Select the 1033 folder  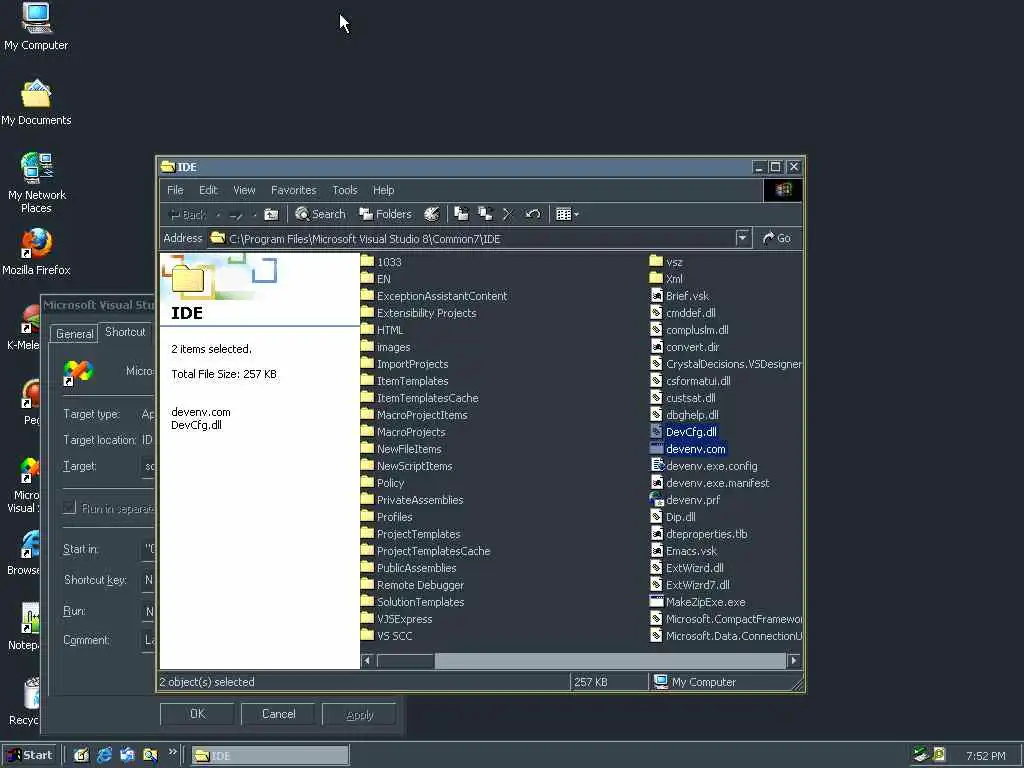(381, 262)
